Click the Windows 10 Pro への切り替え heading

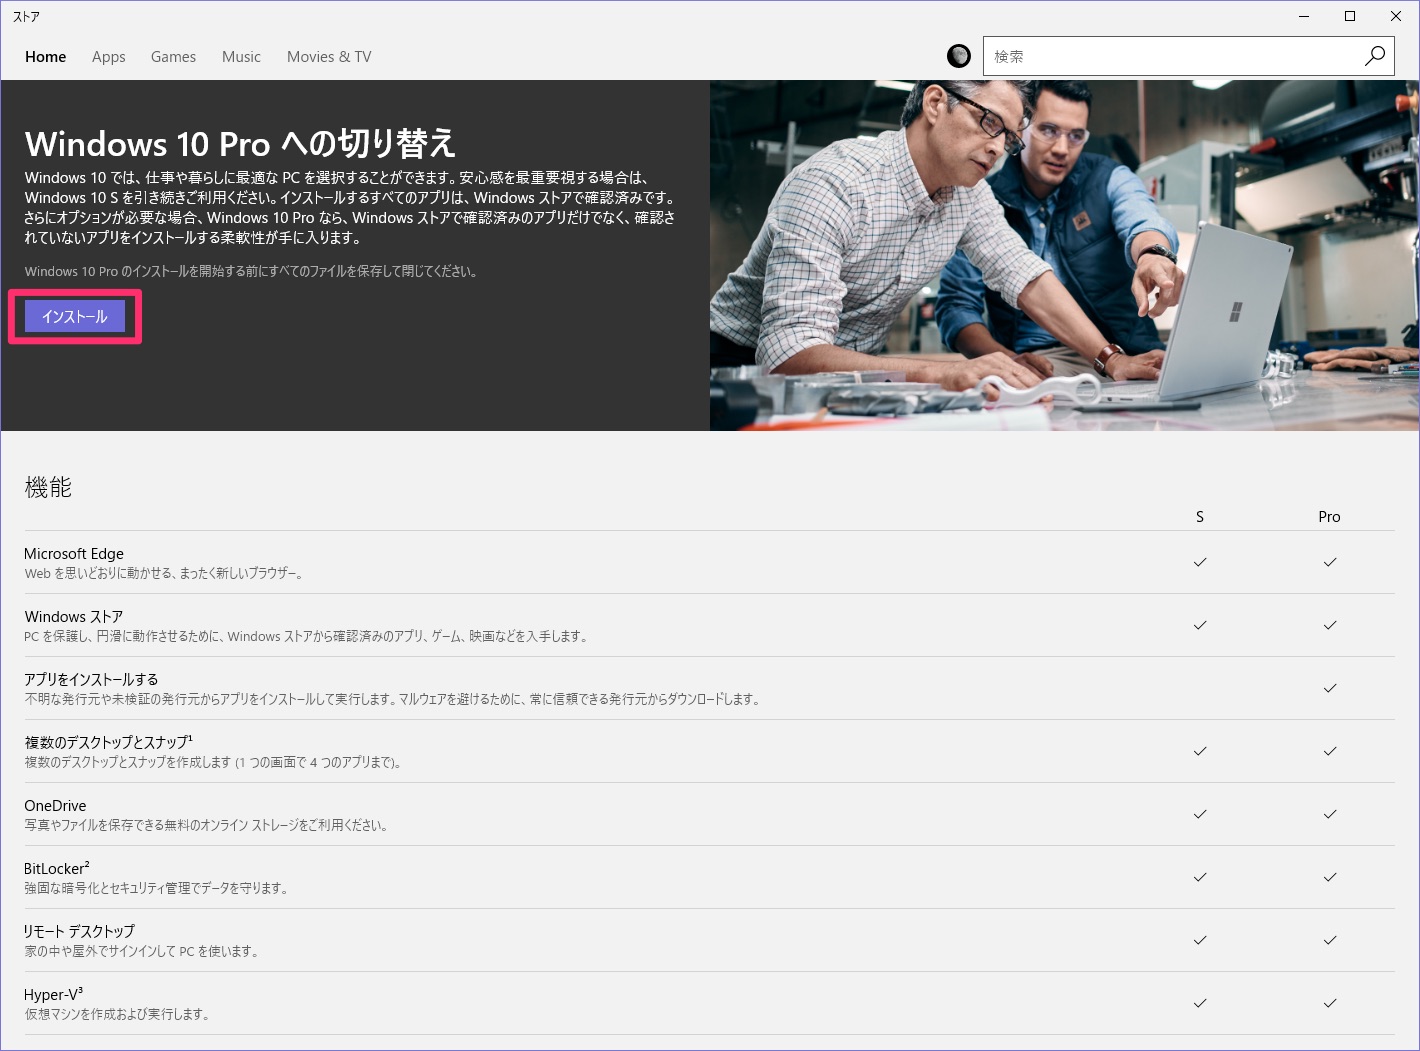(240, 143)
